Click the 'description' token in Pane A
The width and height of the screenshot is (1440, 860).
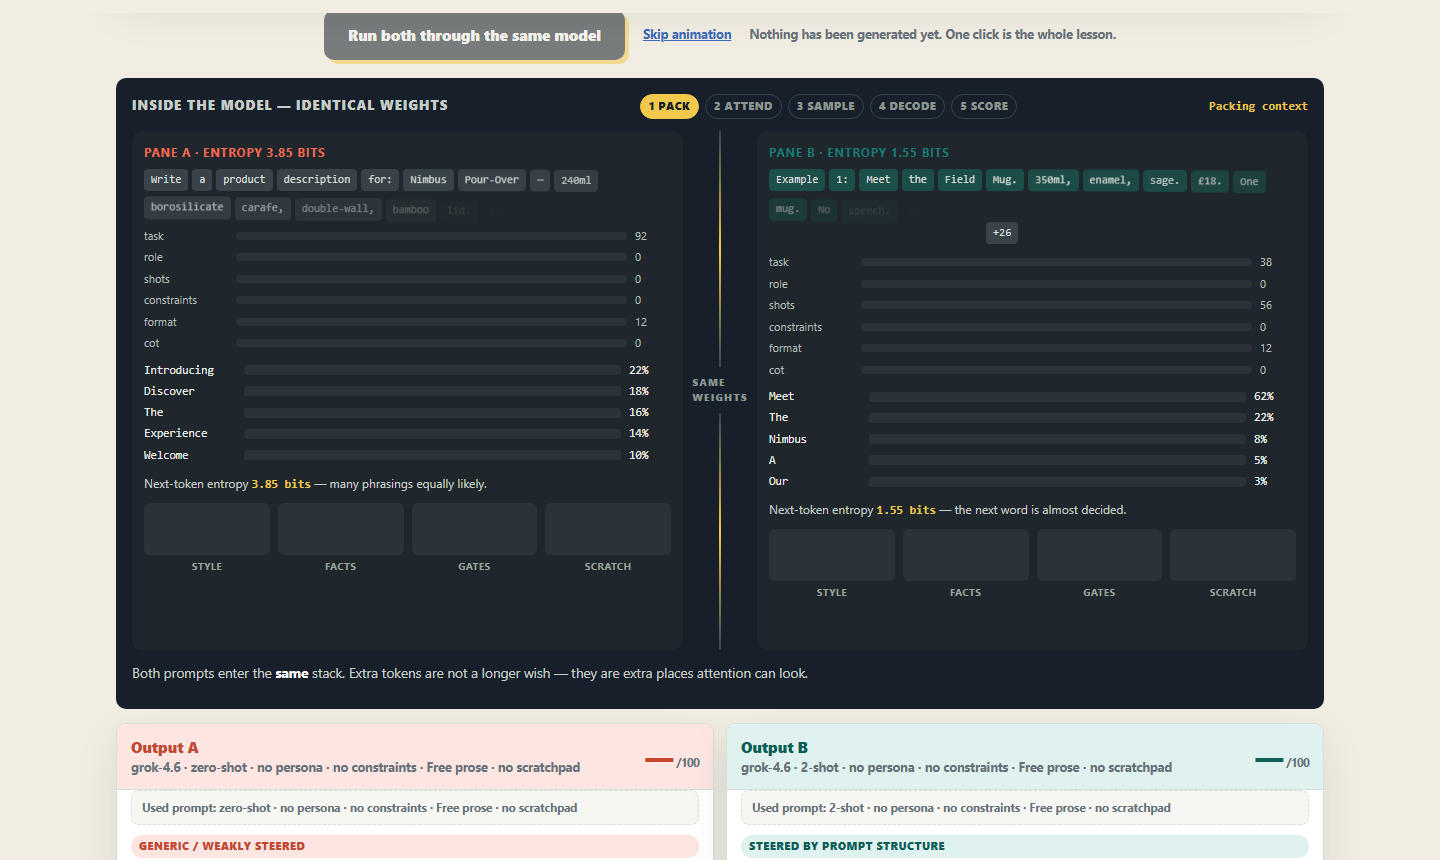(x=317, y=180)
